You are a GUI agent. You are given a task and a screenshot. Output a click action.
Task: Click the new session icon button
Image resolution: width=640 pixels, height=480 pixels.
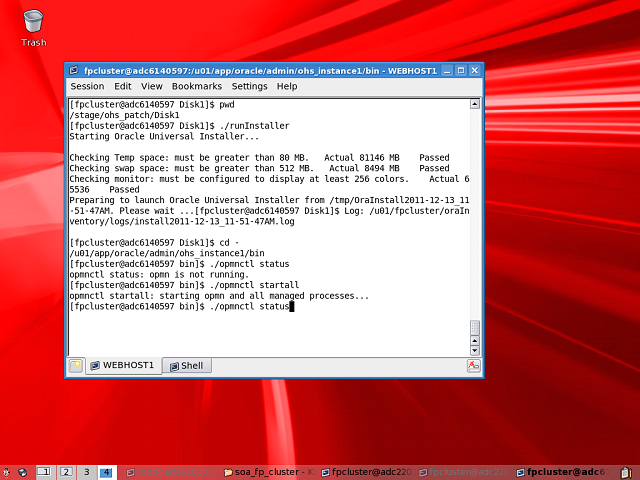76,365
